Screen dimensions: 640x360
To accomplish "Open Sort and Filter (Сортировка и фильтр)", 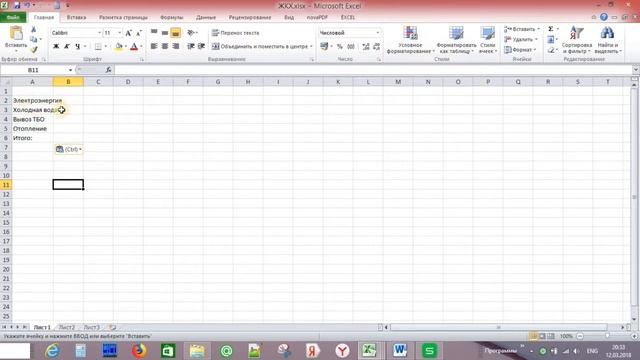I will [576, 40].
